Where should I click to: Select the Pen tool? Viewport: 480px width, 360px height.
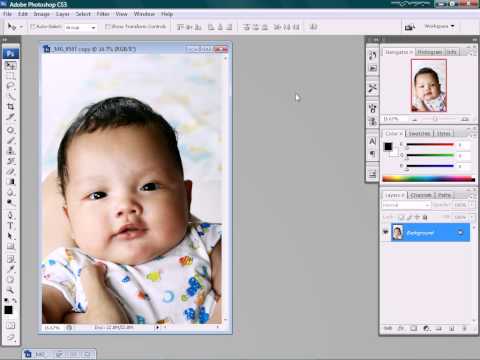point(11,215)
